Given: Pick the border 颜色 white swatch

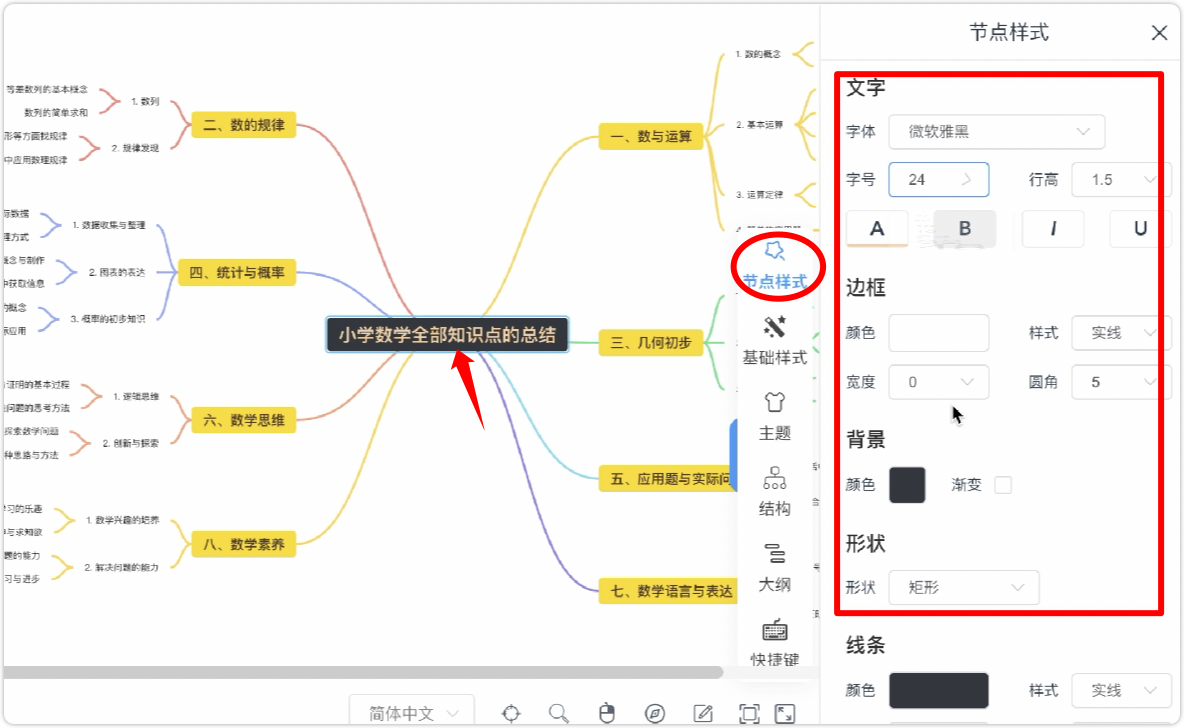Looking at the screenshot, I should point(939,333).
